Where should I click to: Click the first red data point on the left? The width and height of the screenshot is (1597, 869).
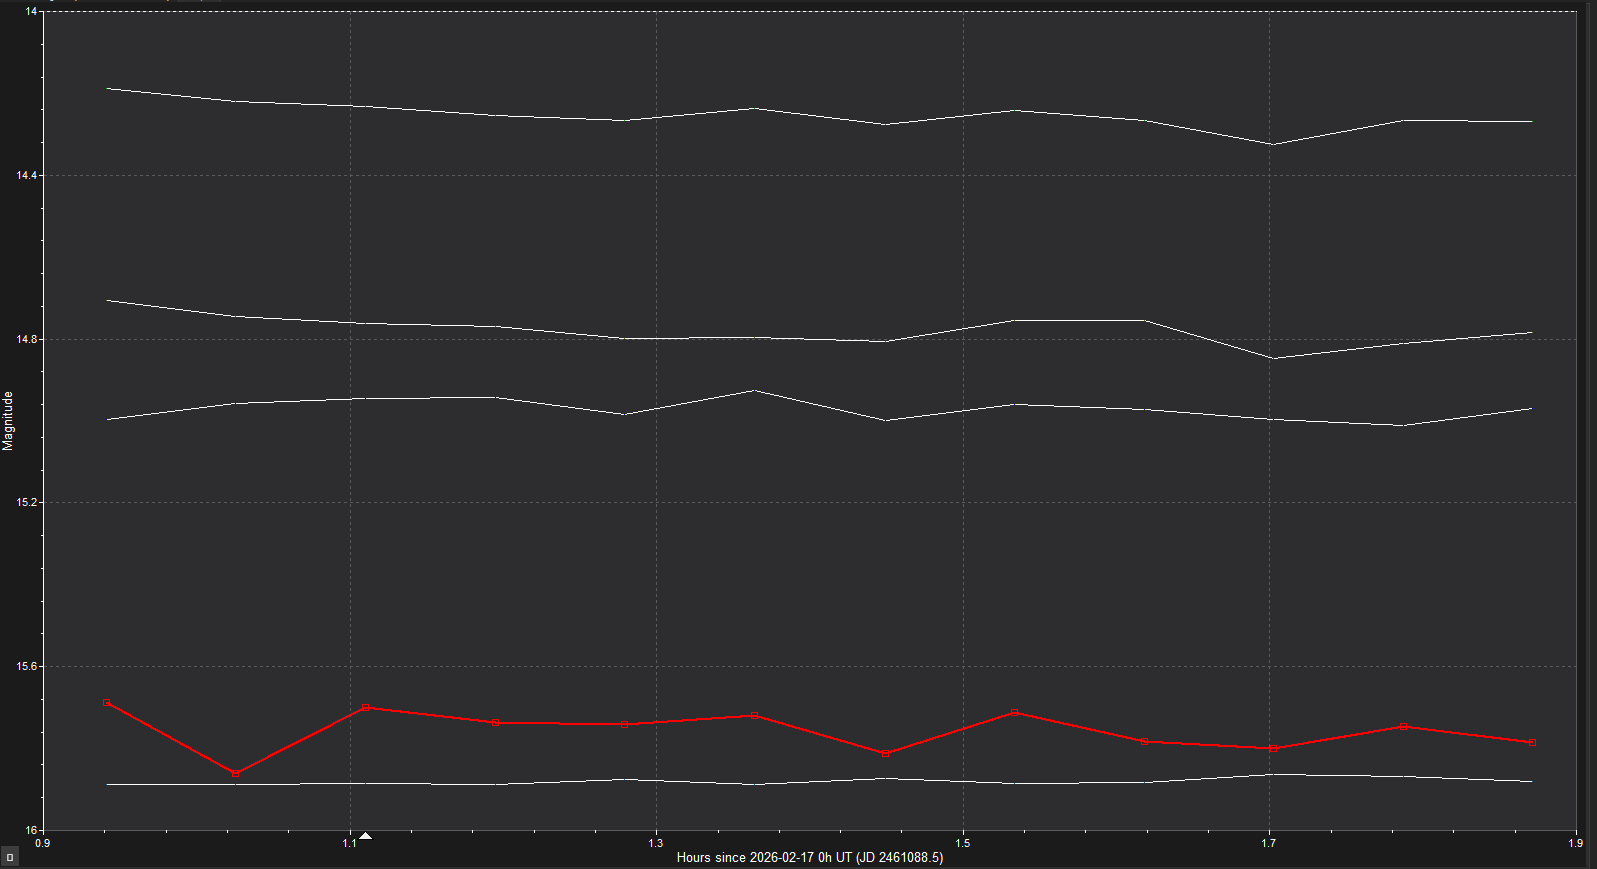[x=107, y=703]
